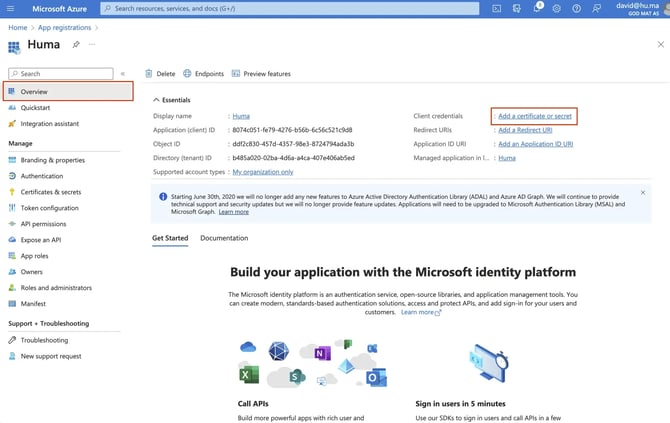Open the help question mark icon
The image size is (670, 423).
point(576,9)
